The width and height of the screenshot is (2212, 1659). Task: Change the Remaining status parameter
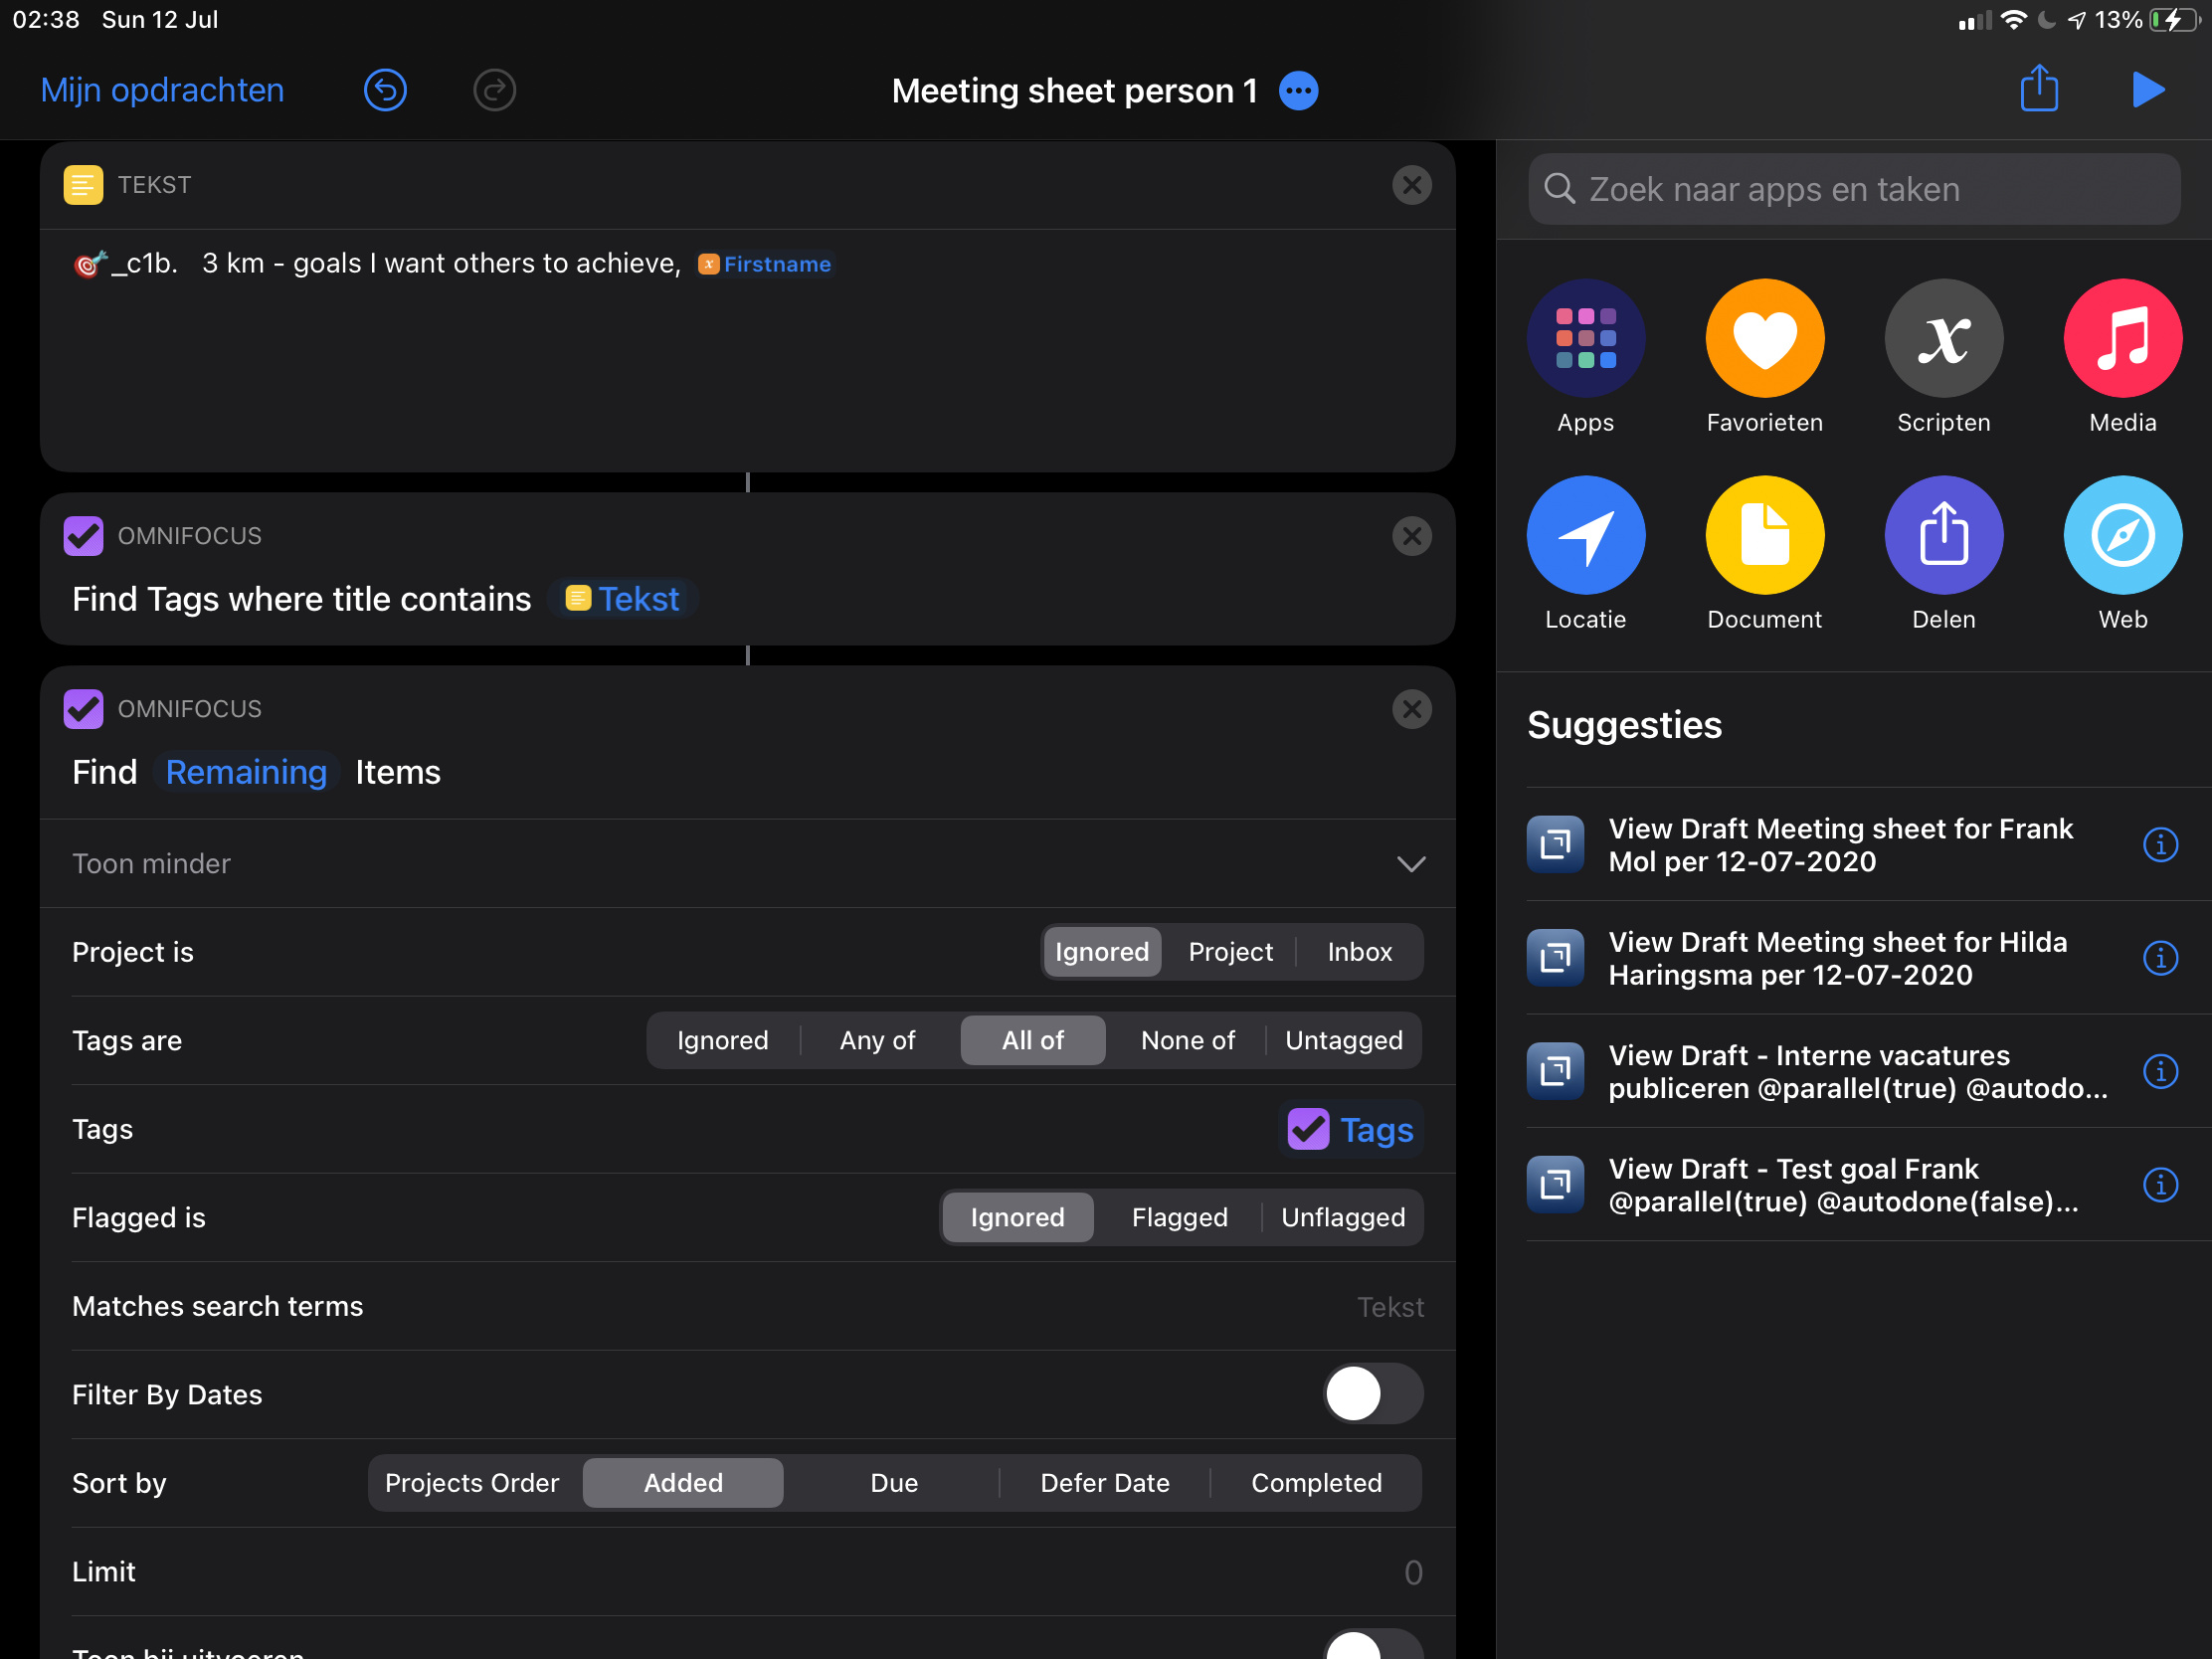(x=246, y=772)
